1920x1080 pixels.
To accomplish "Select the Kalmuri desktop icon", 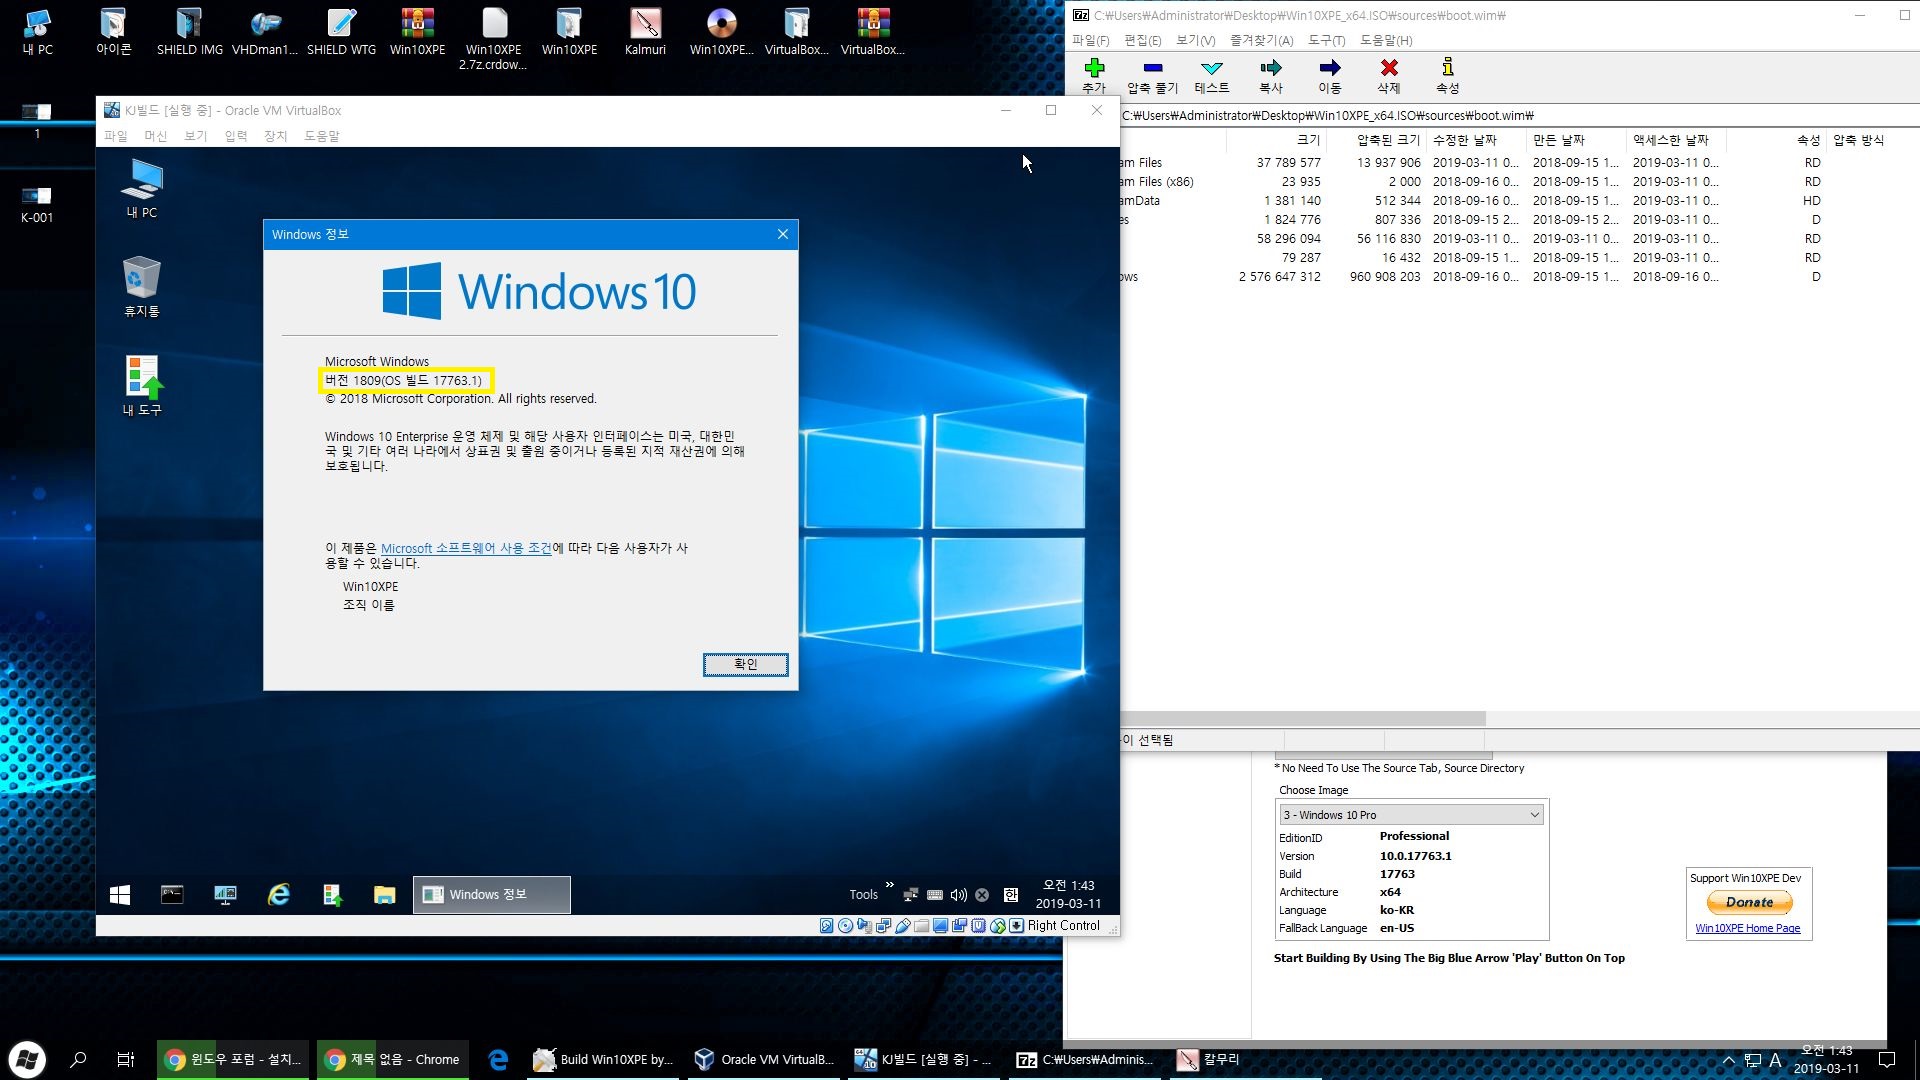I will (x=645, y=32).
